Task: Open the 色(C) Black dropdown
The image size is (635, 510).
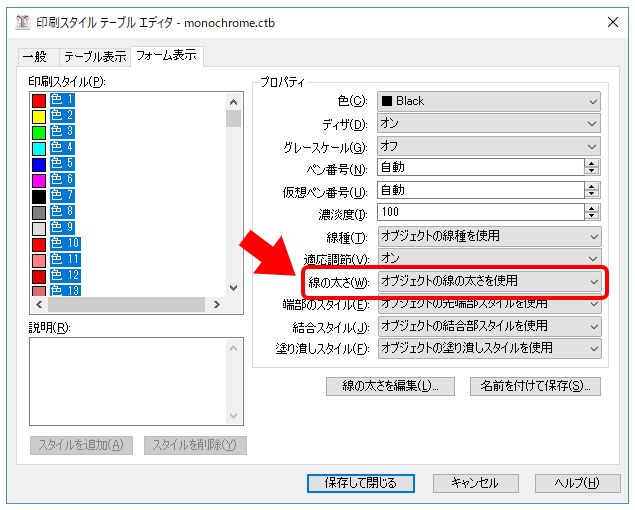Action: (489, 101)
